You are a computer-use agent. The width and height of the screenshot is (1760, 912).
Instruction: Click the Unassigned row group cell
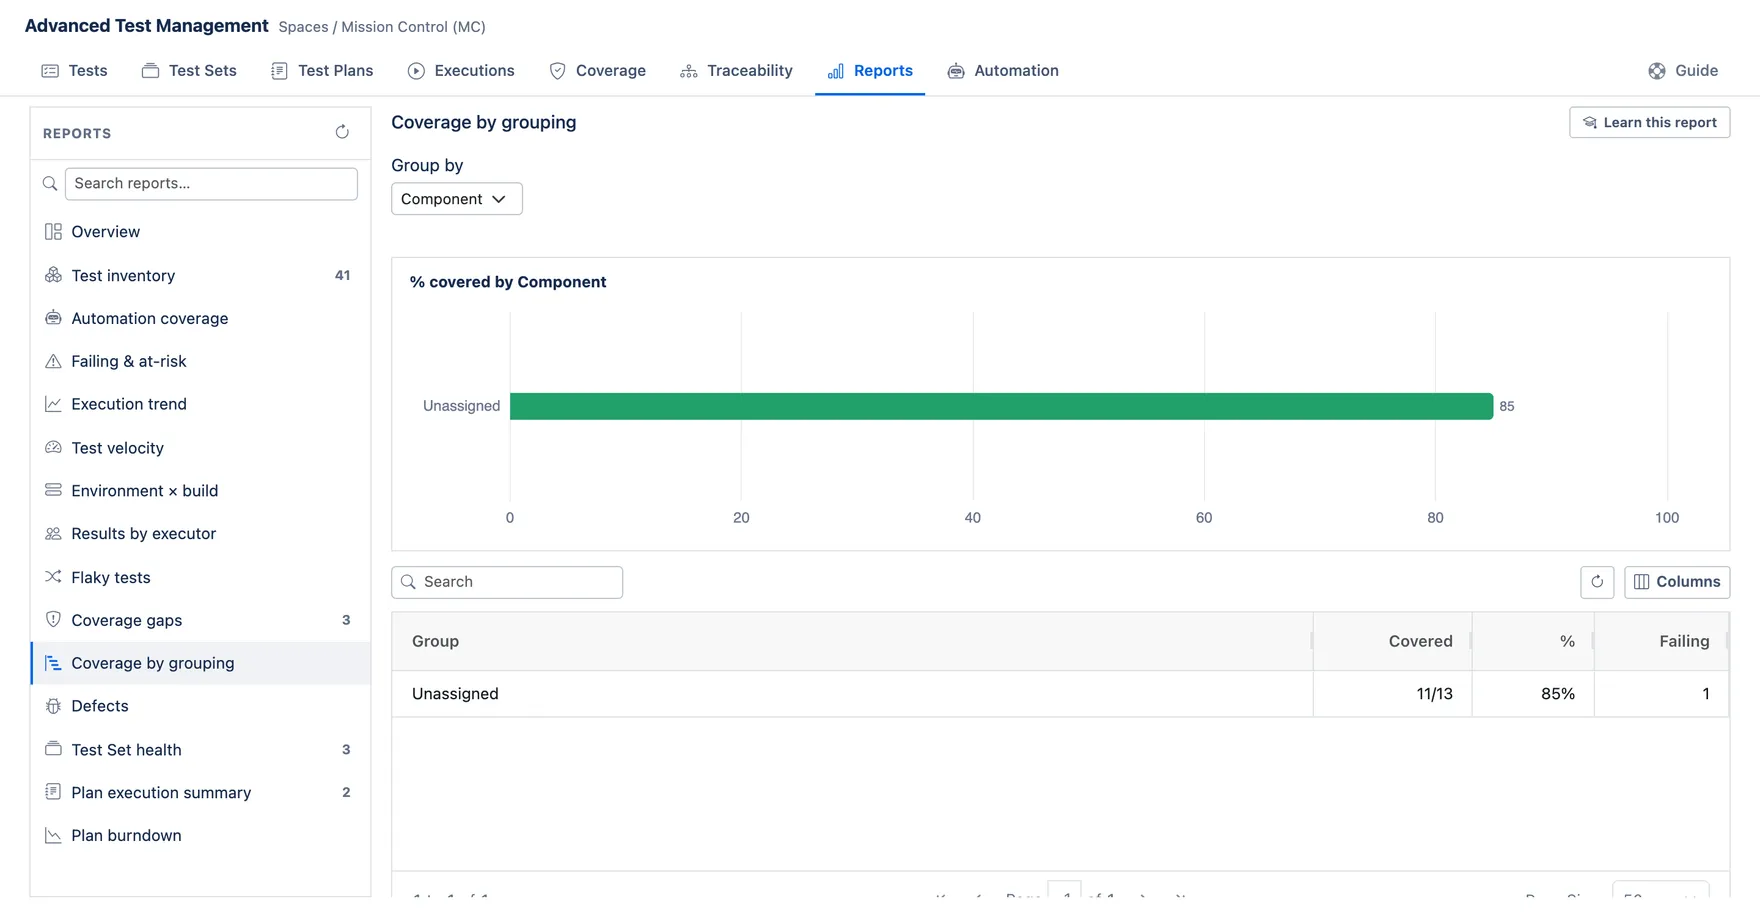click(x=852, y=694)
